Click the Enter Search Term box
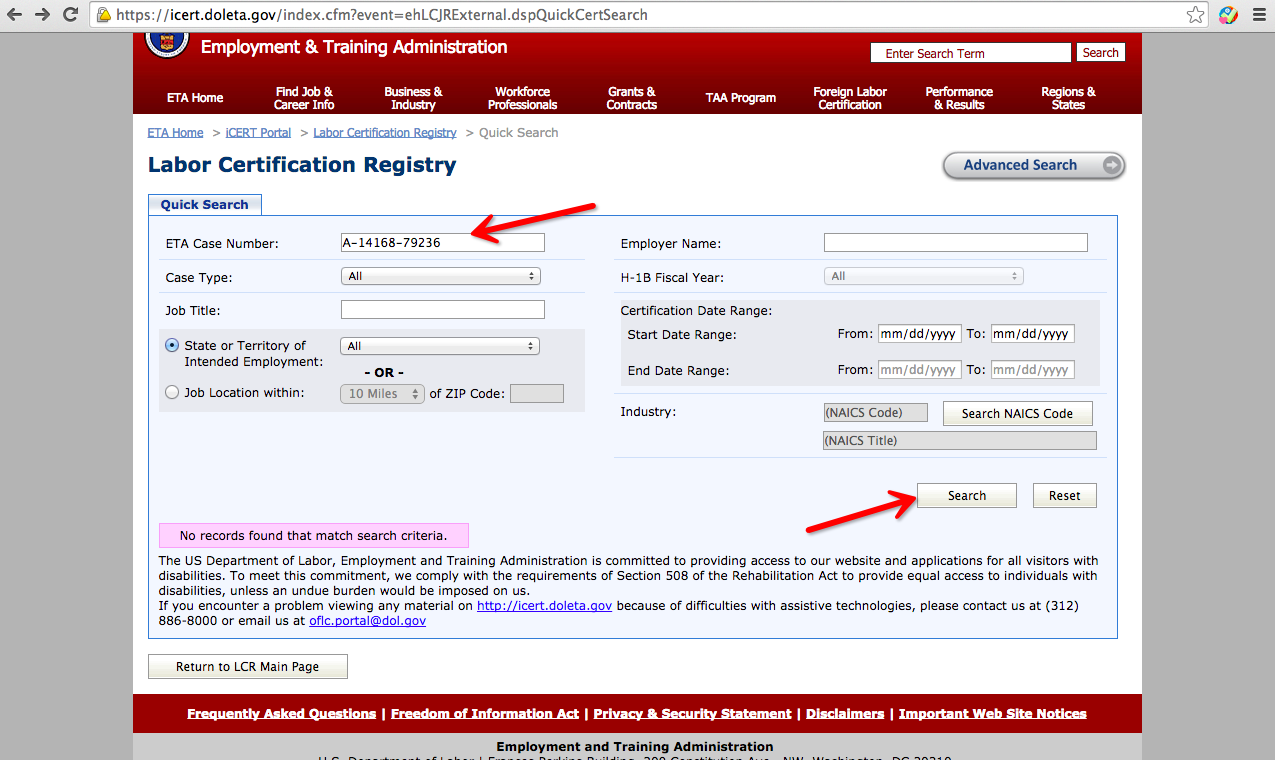Image resolution: width=1275 pixels, height=760 pixels. tap(971, 53)
